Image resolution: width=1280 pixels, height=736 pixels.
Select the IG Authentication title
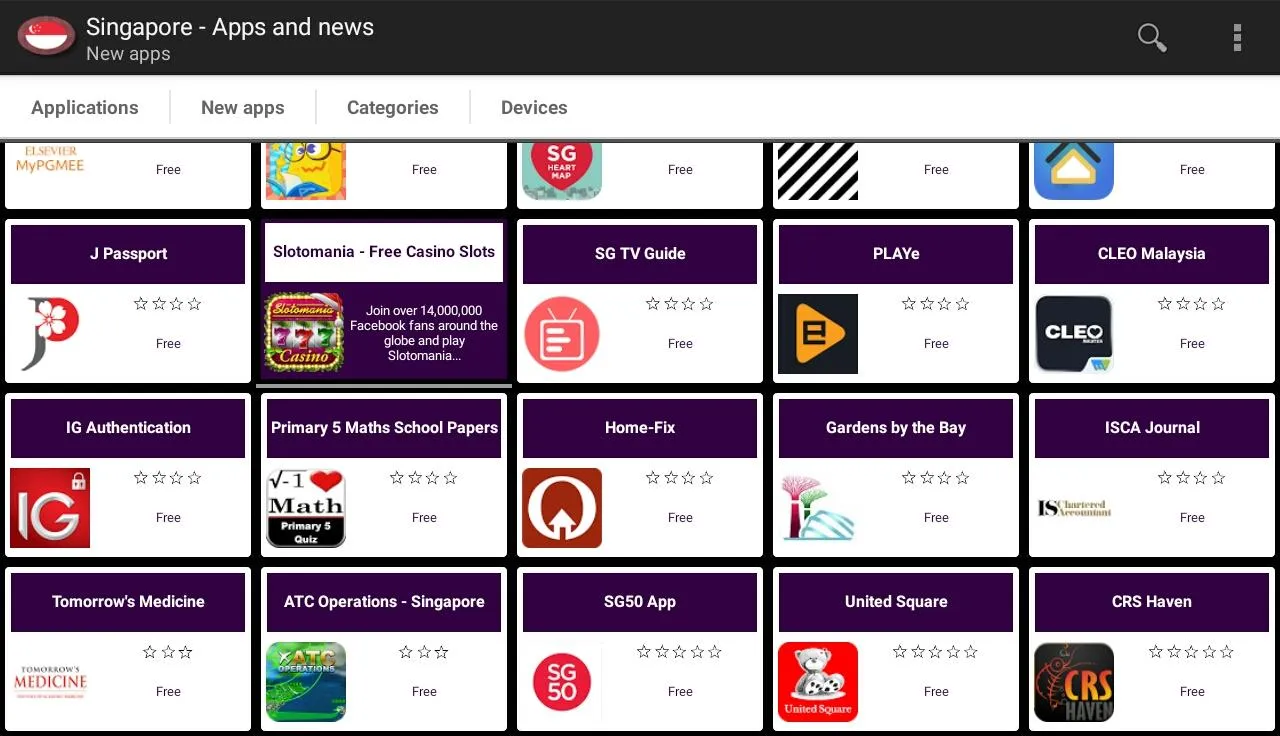(x=128, y=428)
